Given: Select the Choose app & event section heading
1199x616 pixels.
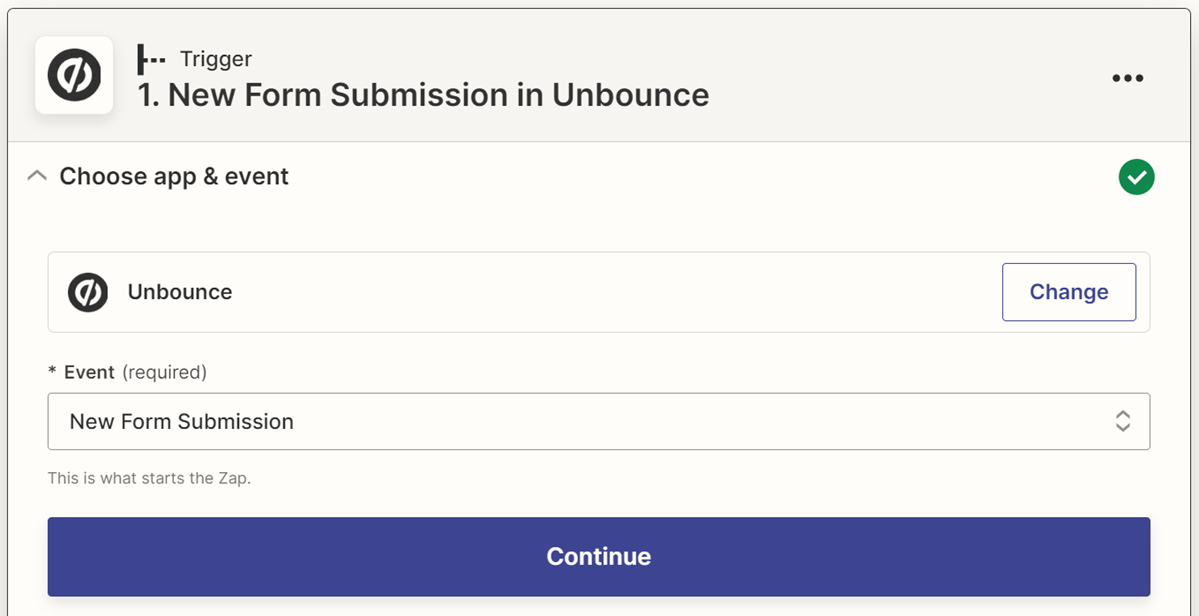Looking at the screenshot, I should pyautogui.click(x=174, y=176).
